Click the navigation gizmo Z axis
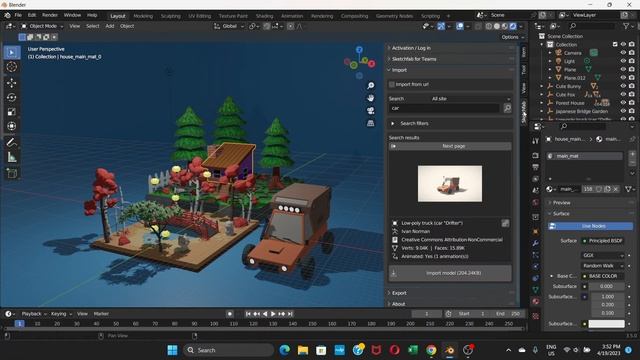Screen dimensions: 640x360 [x=359, y=50]
